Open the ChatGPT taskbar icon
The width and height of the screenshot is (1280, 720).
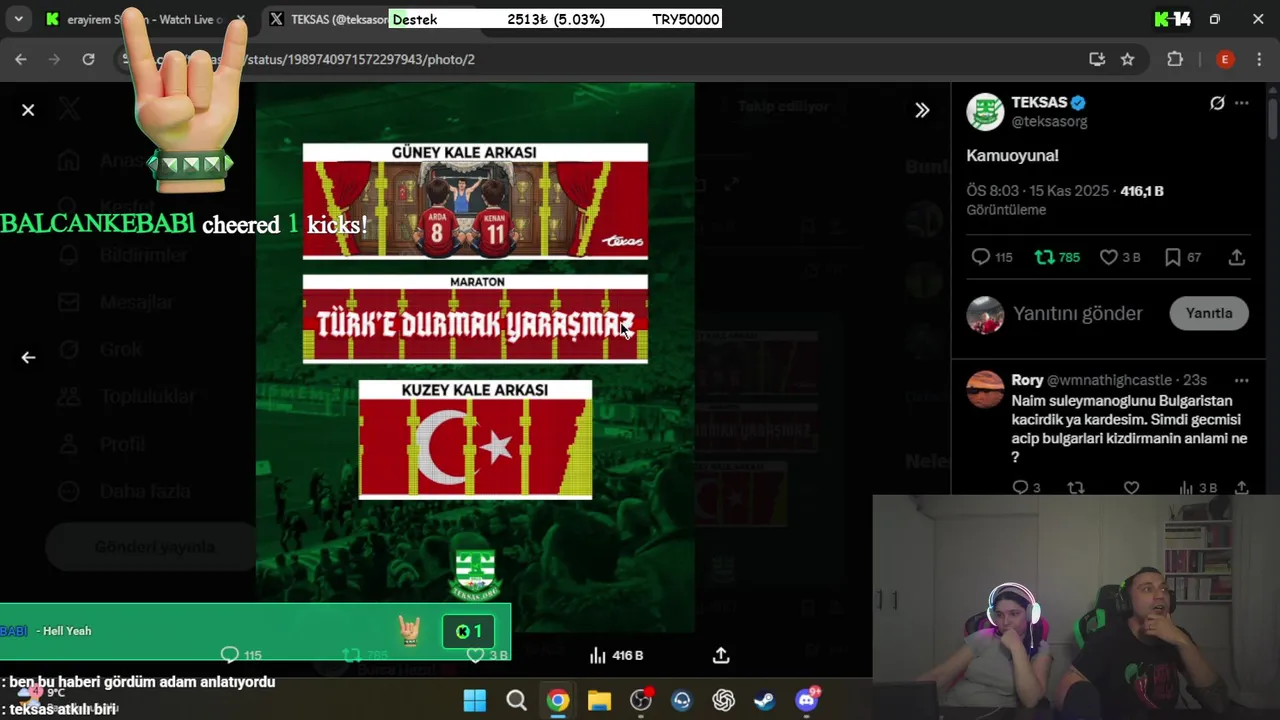(724, 700)
